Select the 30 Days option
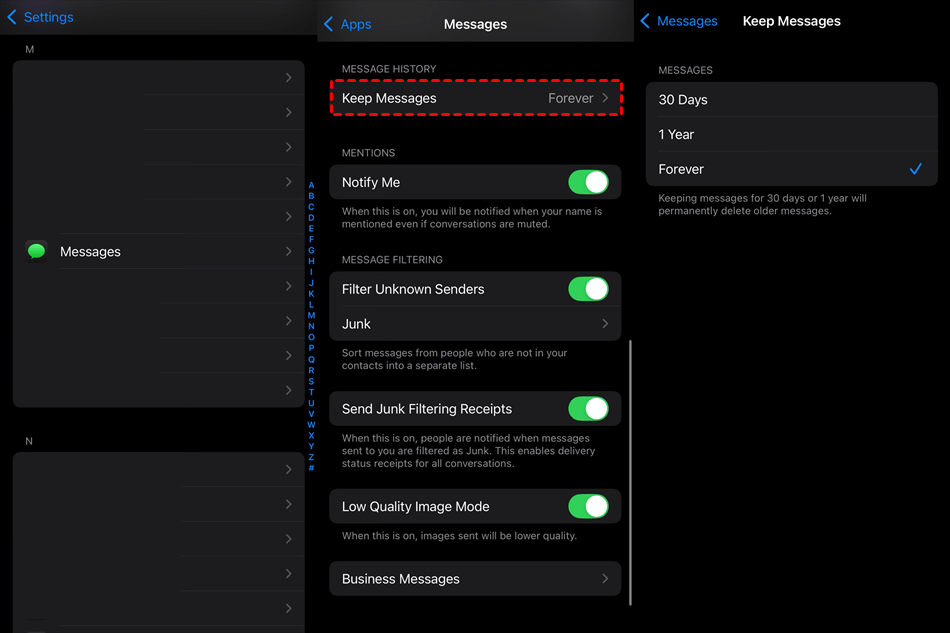950x633 pixels. point(792,100)
